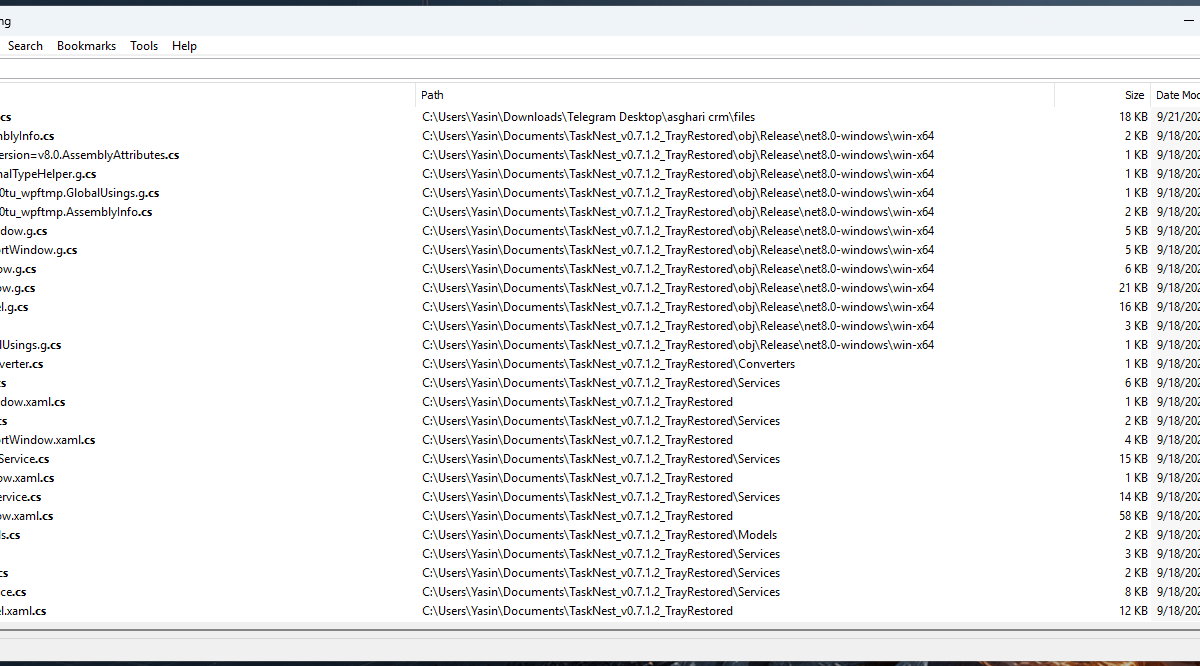Image resolution: width=1200 pixels, height=666 pixels.
Task: Click the path ending in TrayRestored\Converters
Action: coord(609,364)
